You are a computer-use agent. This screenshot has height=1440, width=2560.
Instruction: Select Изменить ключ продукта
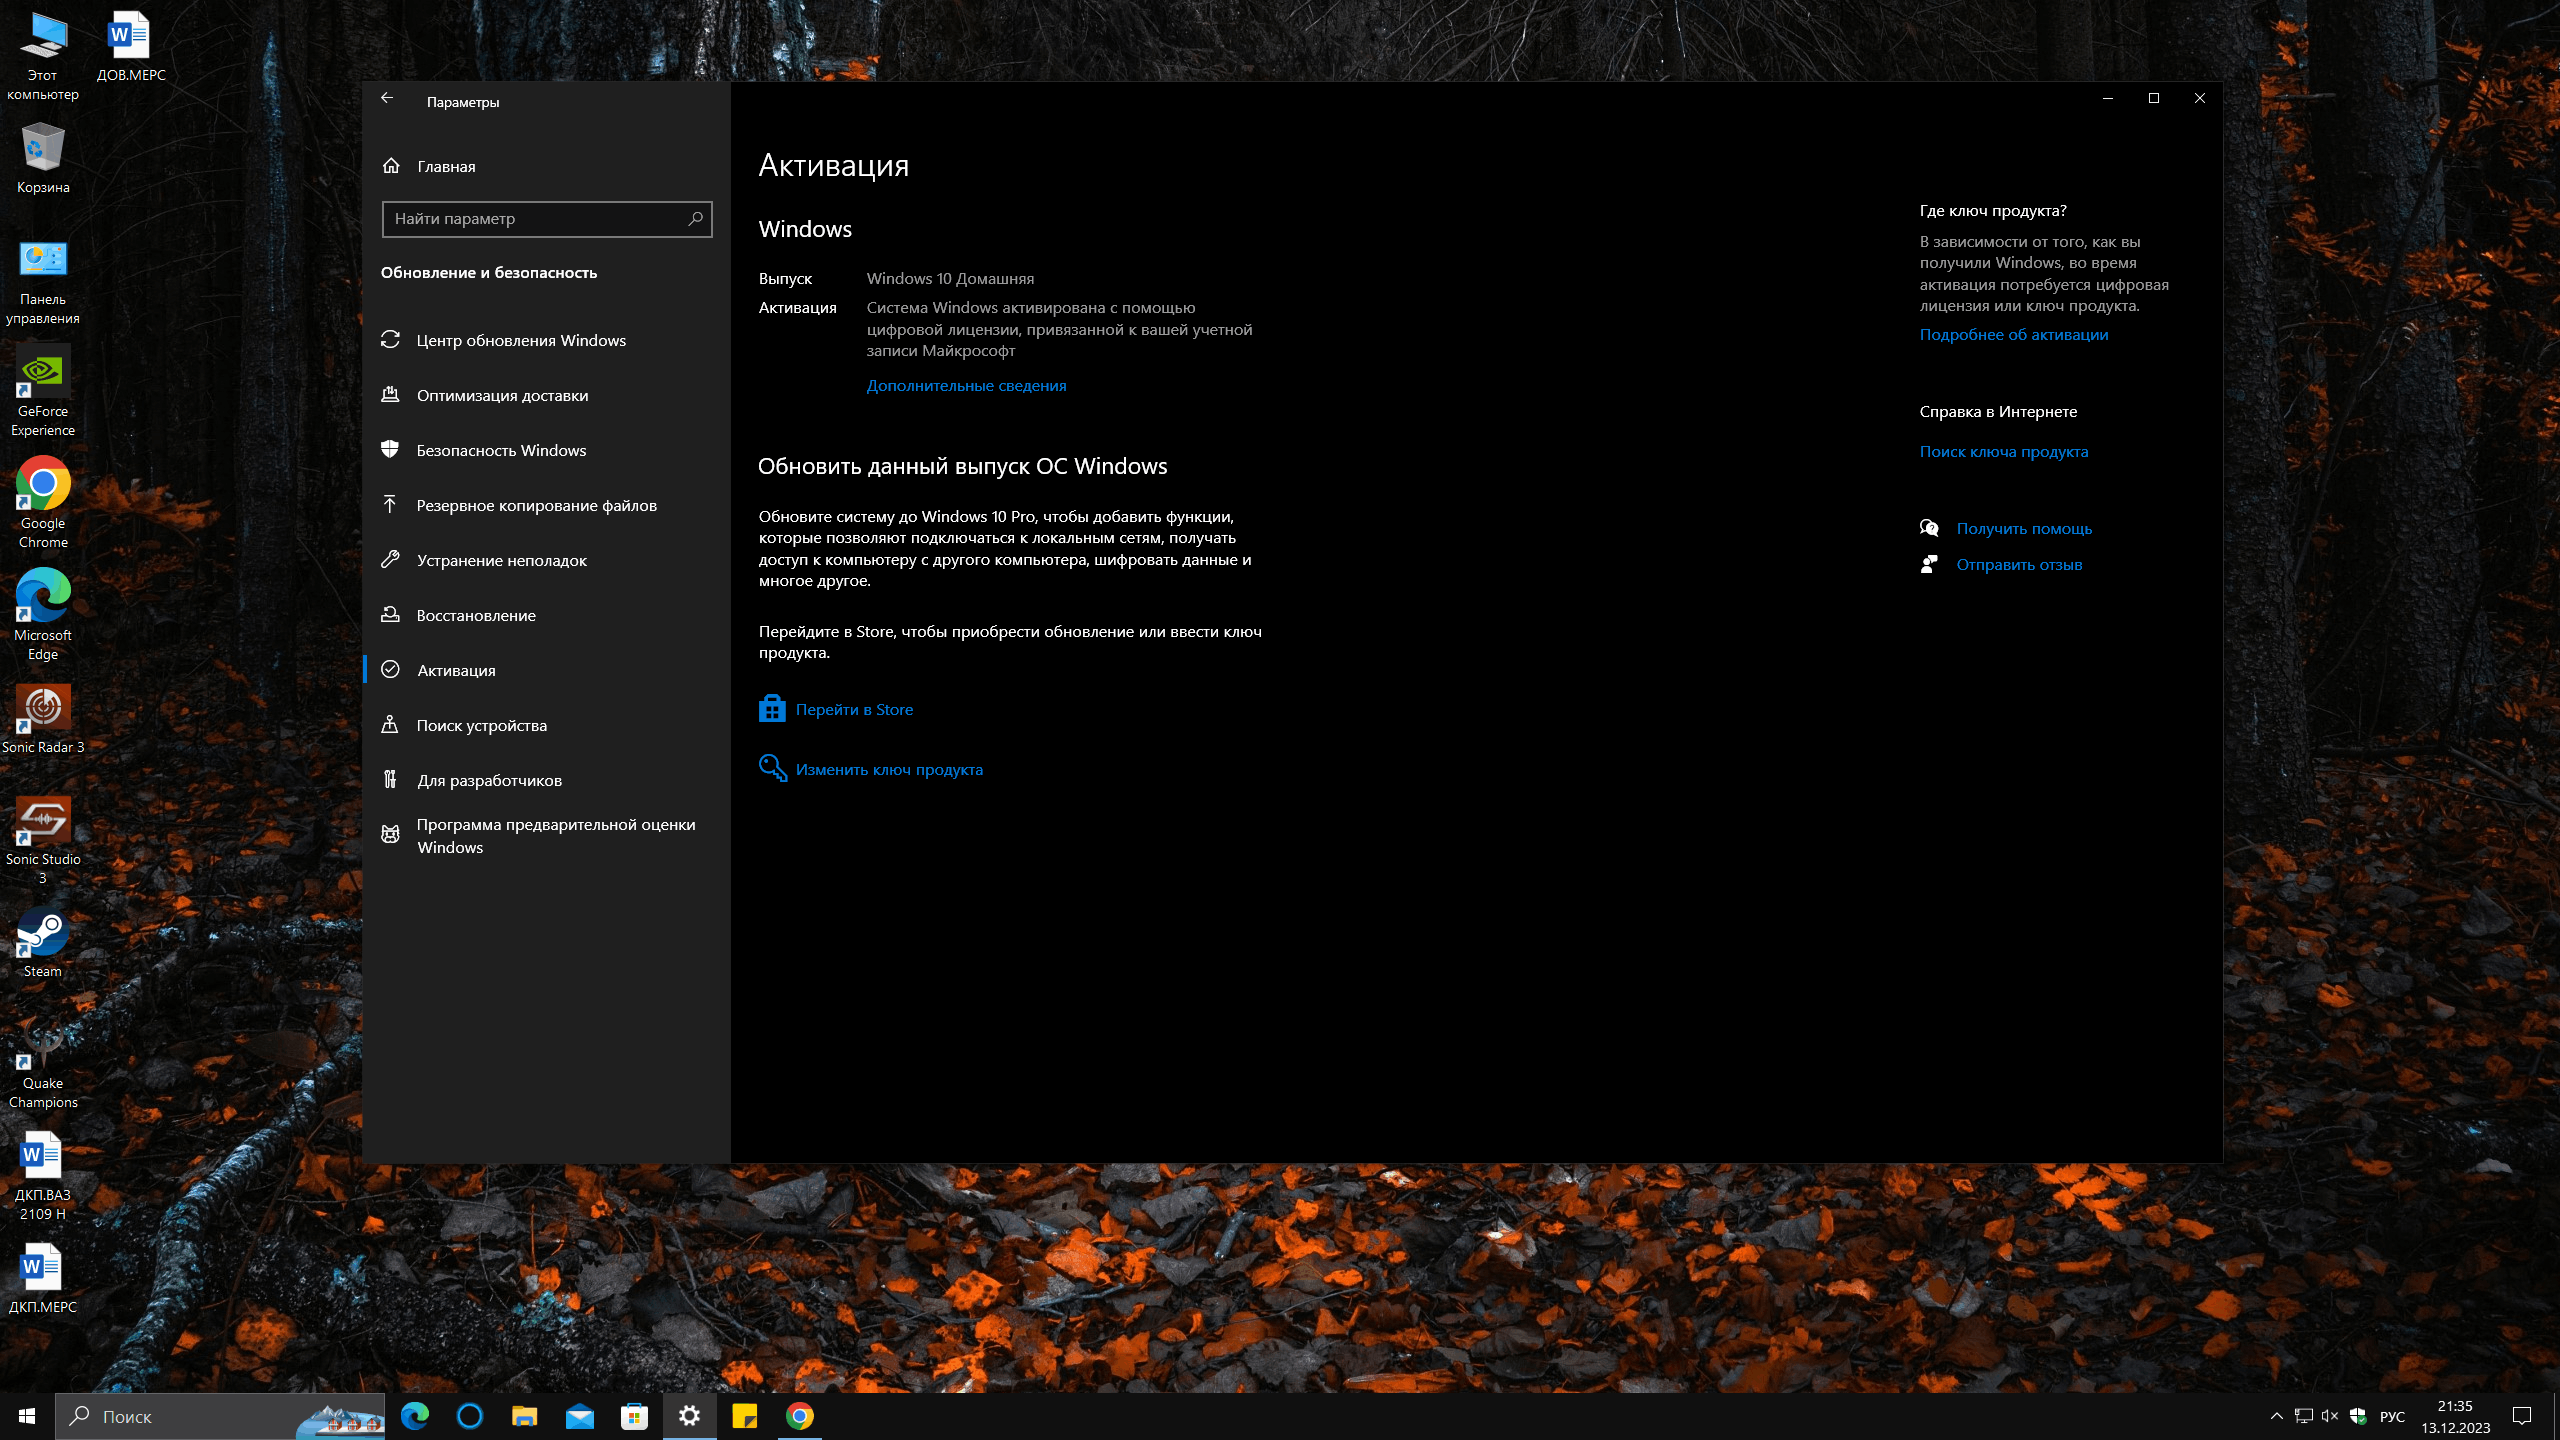[889, 769]
